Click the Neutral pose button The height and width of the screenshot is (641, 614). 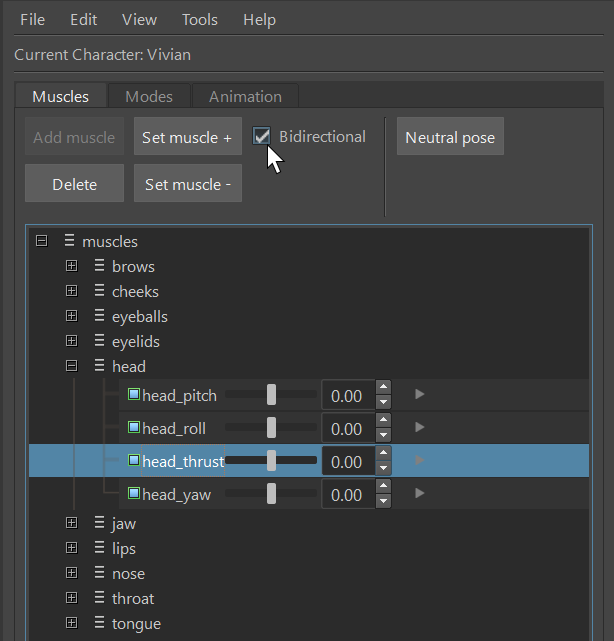450,138
